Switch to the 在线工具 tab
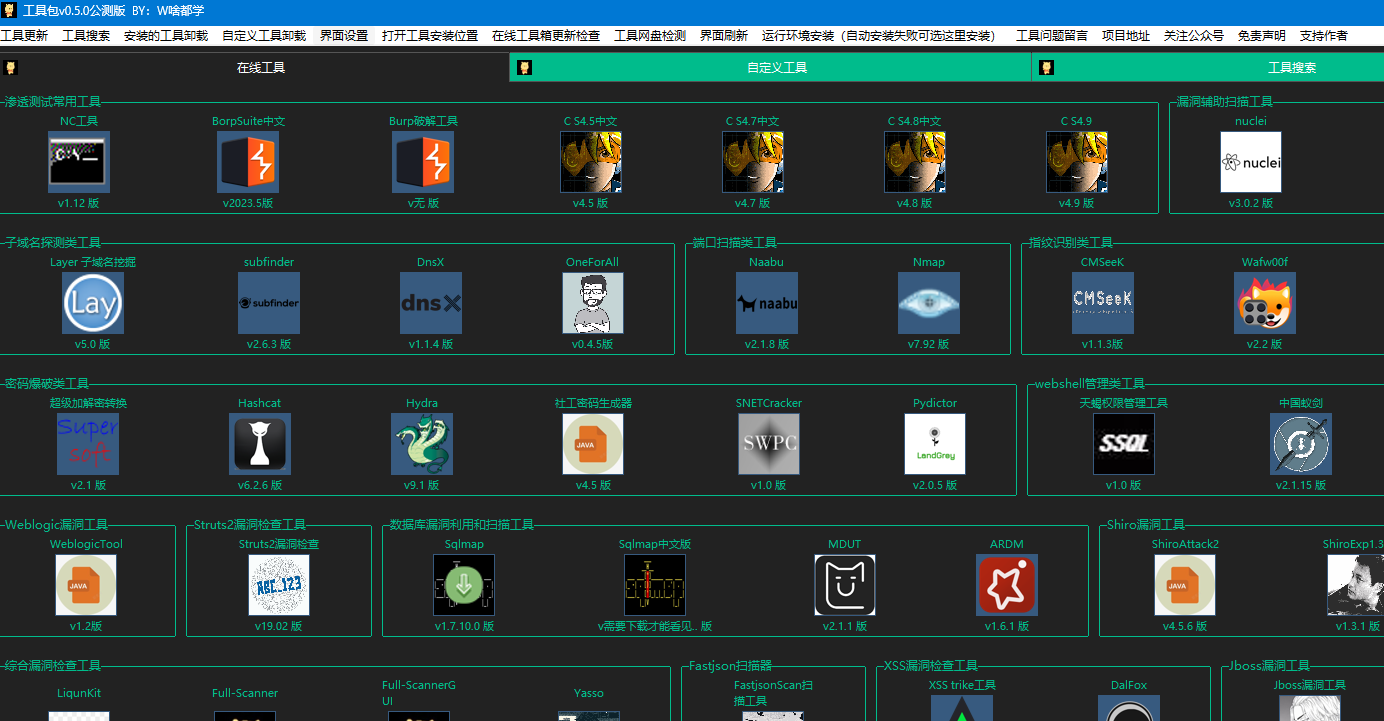Image resolution: width=1384 pixels, height=721 pixels. pyautogui.click(x=254, y=67)
